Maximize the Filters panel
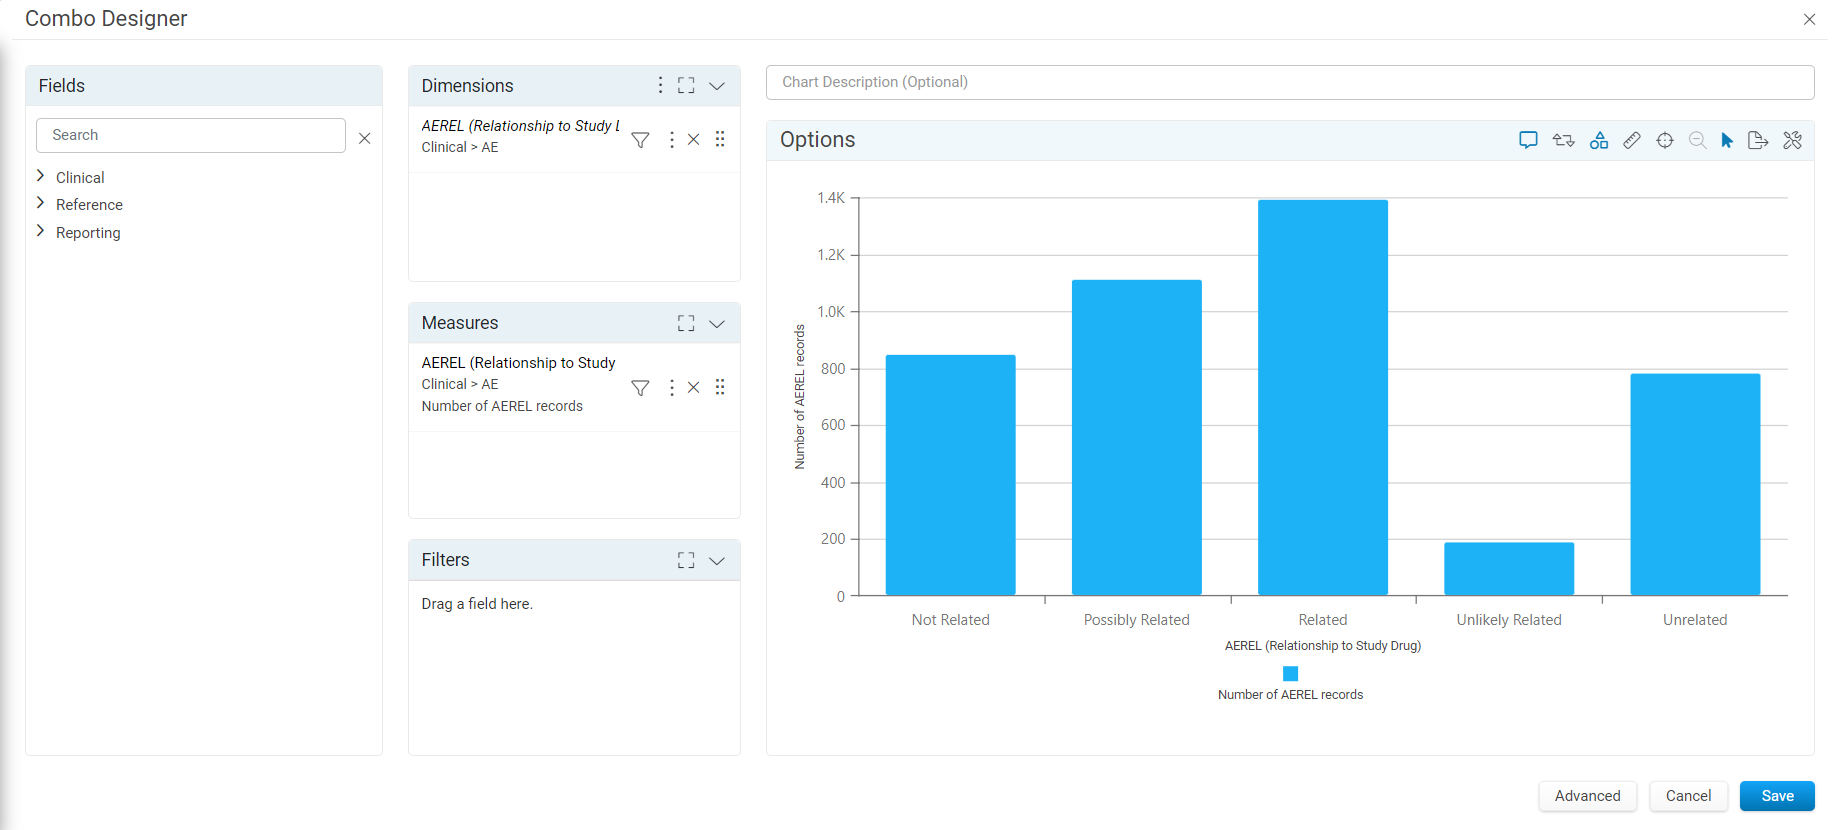 click(x=686, y=560)
